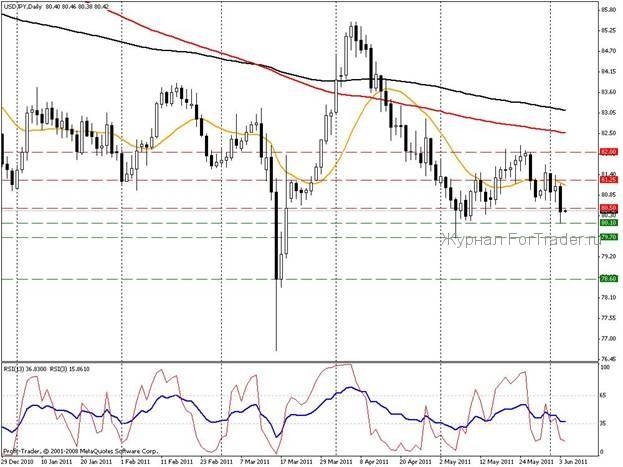Screen dimensions: 623x467
Task: Select the red 82.00 resistance level tag
Action: (x=609, y=152)
